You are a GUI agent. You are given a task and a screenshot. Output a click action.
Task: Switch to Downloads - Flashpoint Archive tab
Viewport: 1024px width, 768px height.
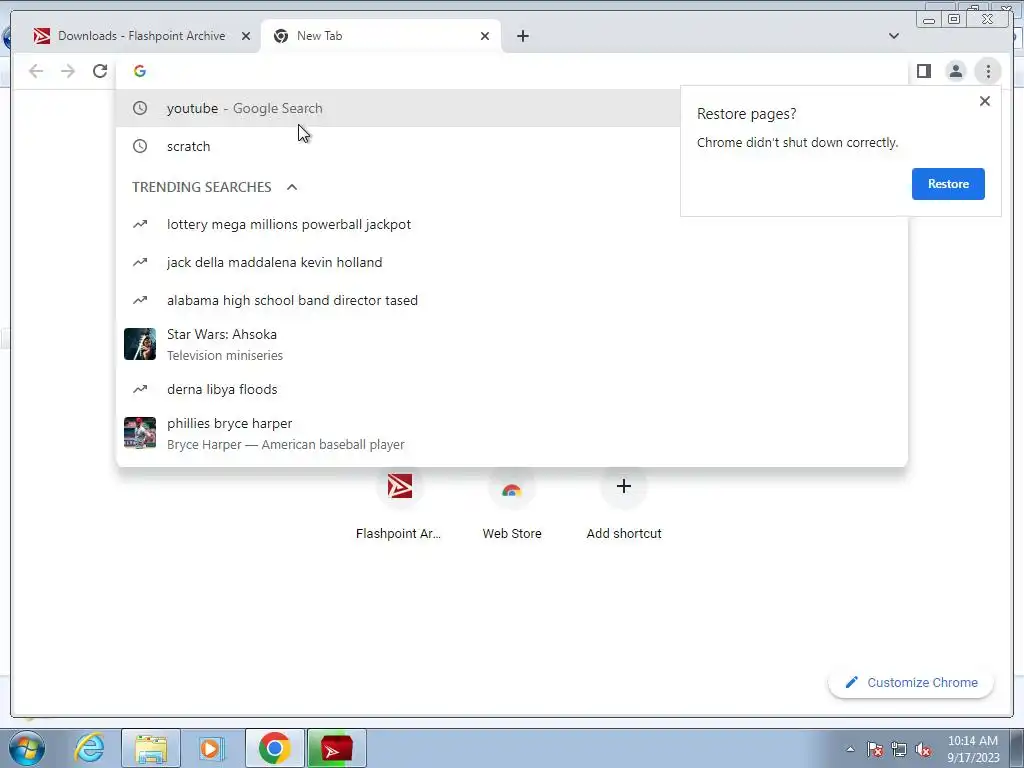[141, 36]
